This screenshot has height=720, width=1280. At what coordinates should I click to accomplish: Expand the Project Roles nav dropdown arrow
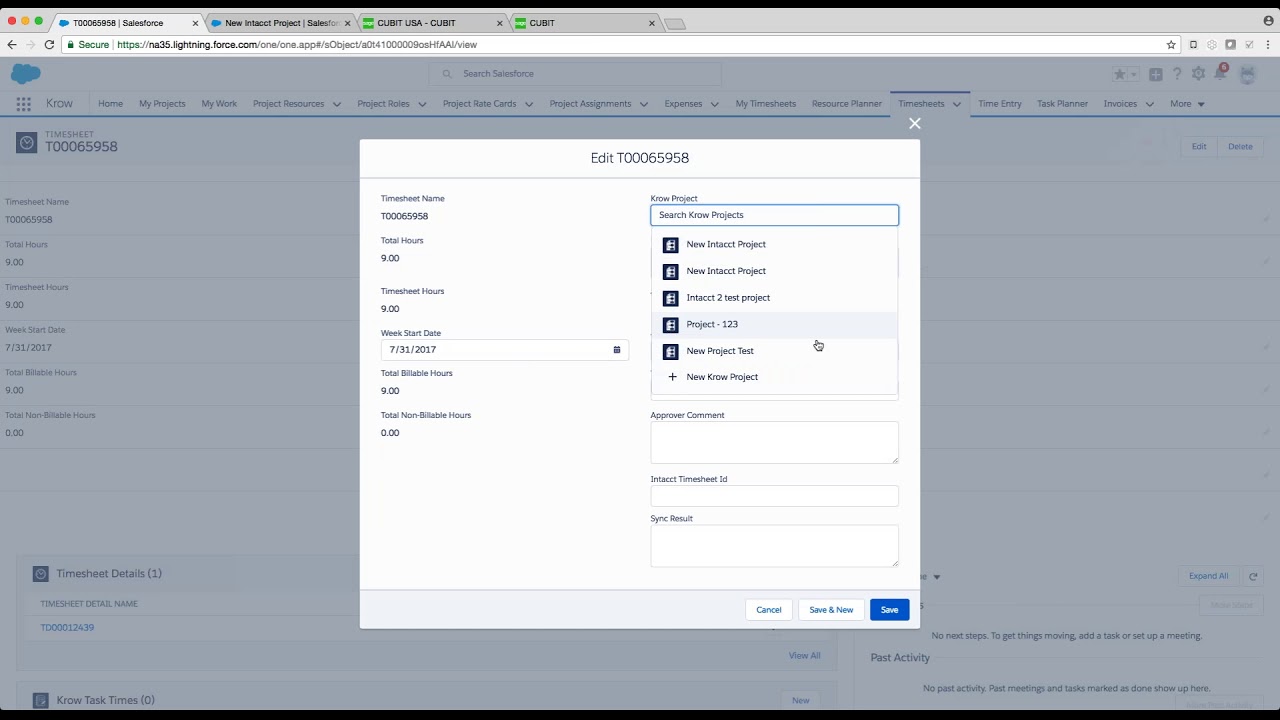coord(422,104)
